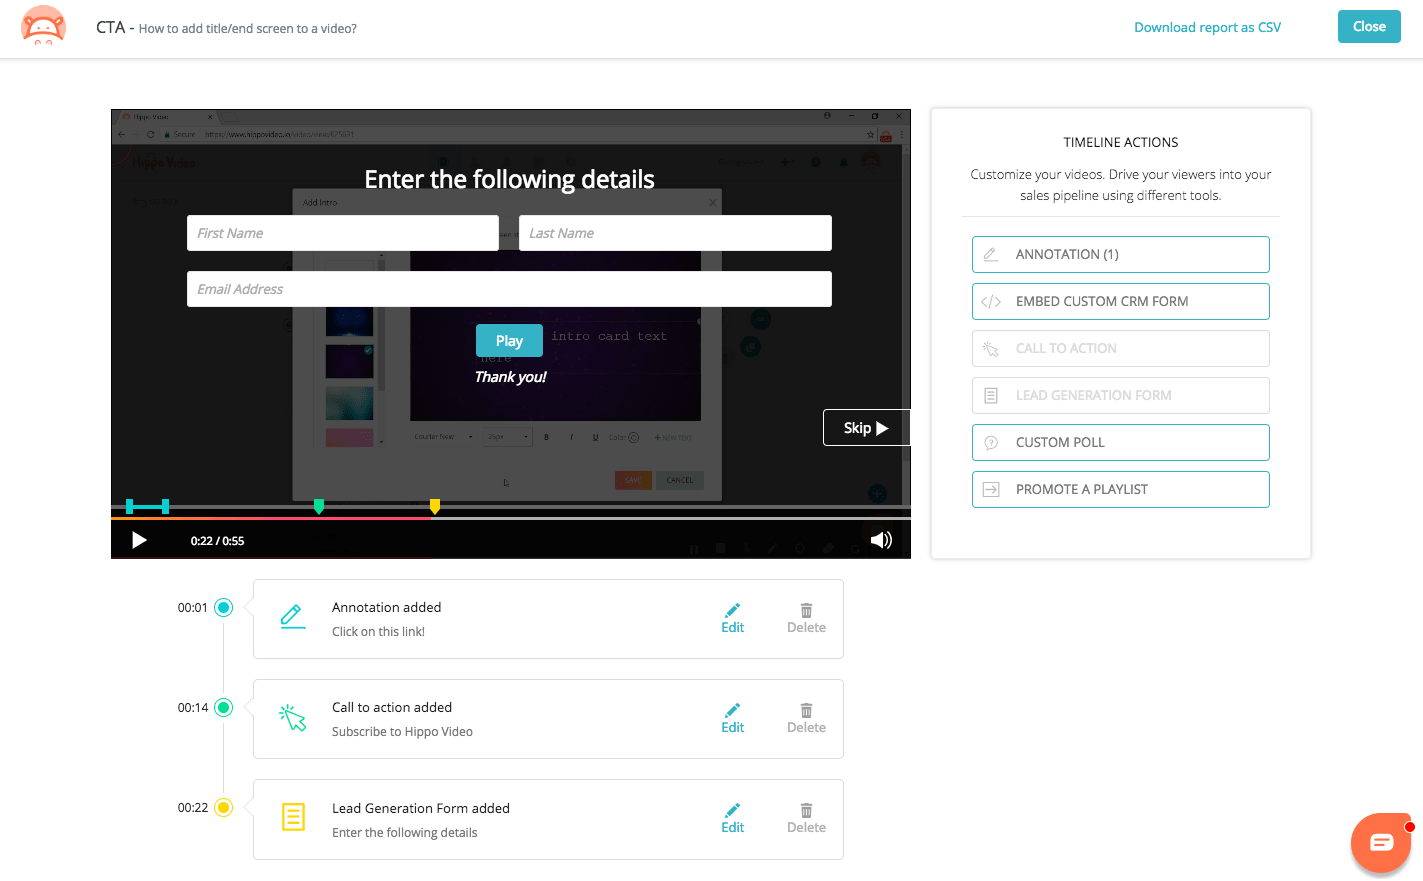
Task: Click the + NEW TEXT link
Action: (x=673, y=437)
